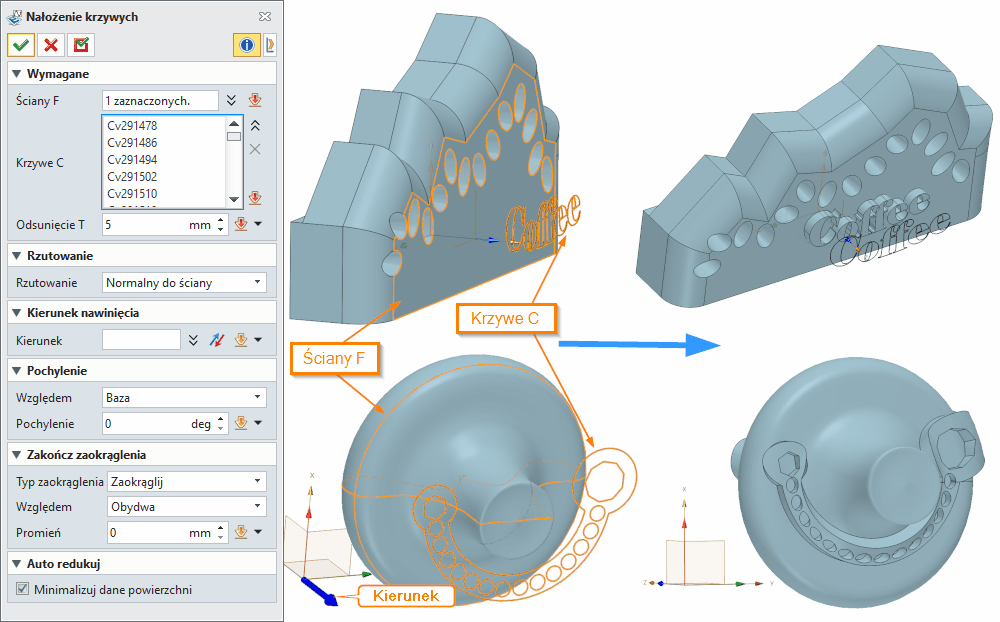Expand the Ściany F selection chevron

(x=230, y=100)
